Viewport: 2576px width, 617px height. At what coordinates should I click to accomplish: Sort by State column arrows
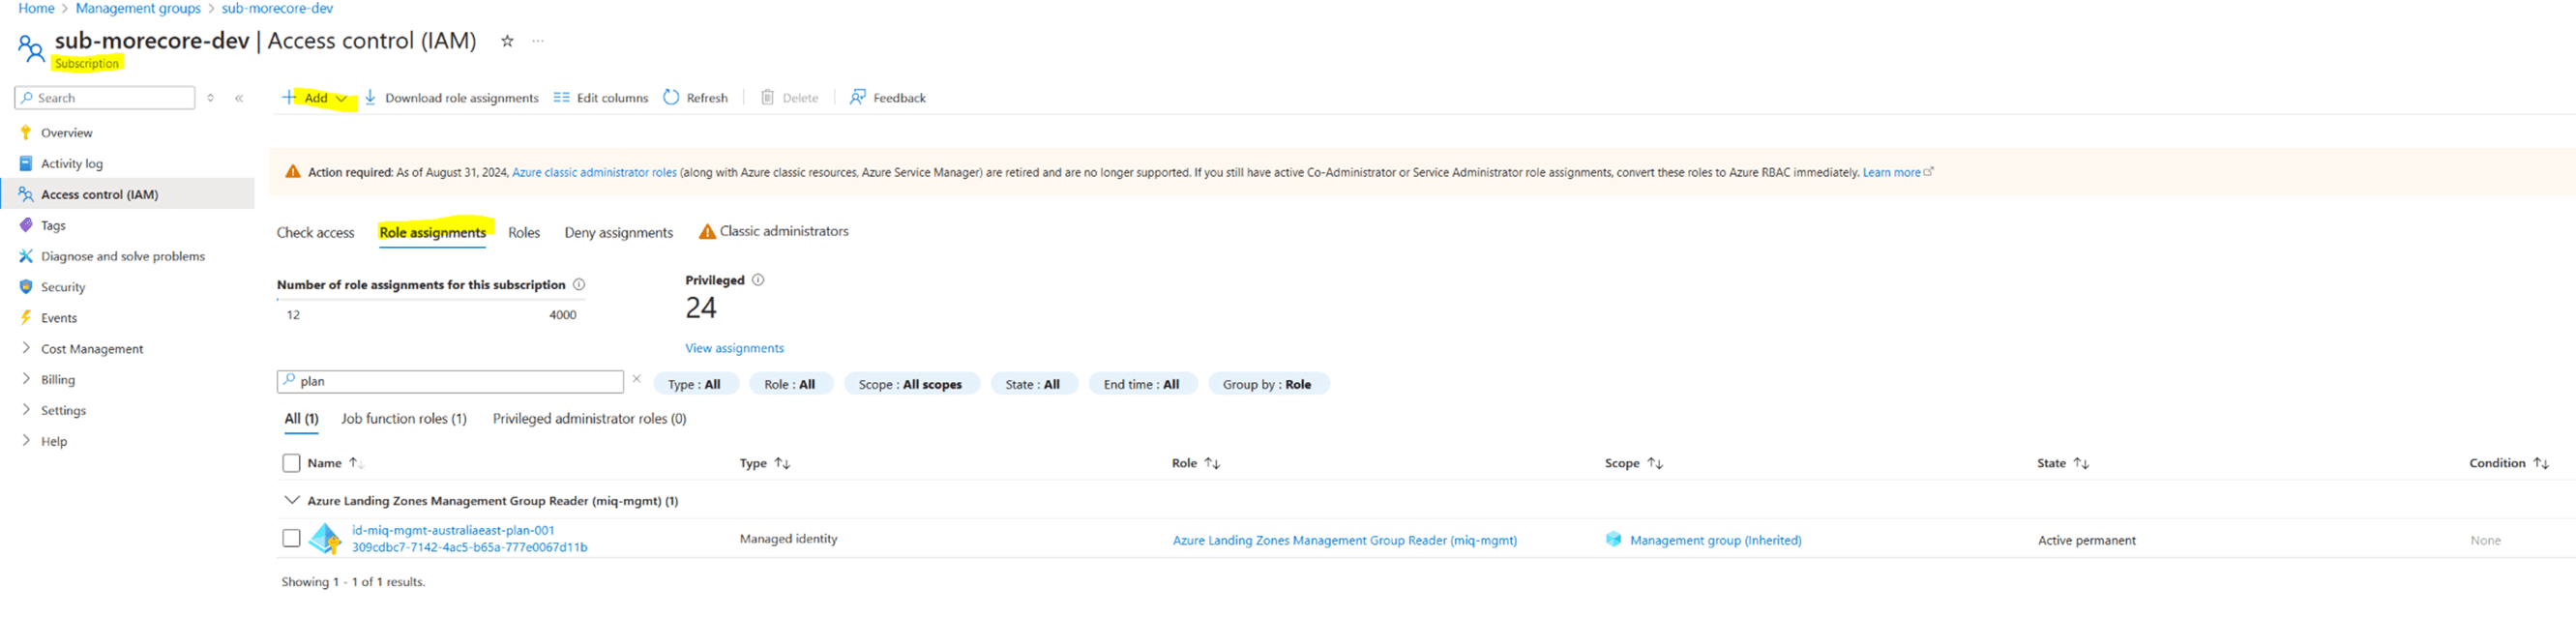(2081, 463)
